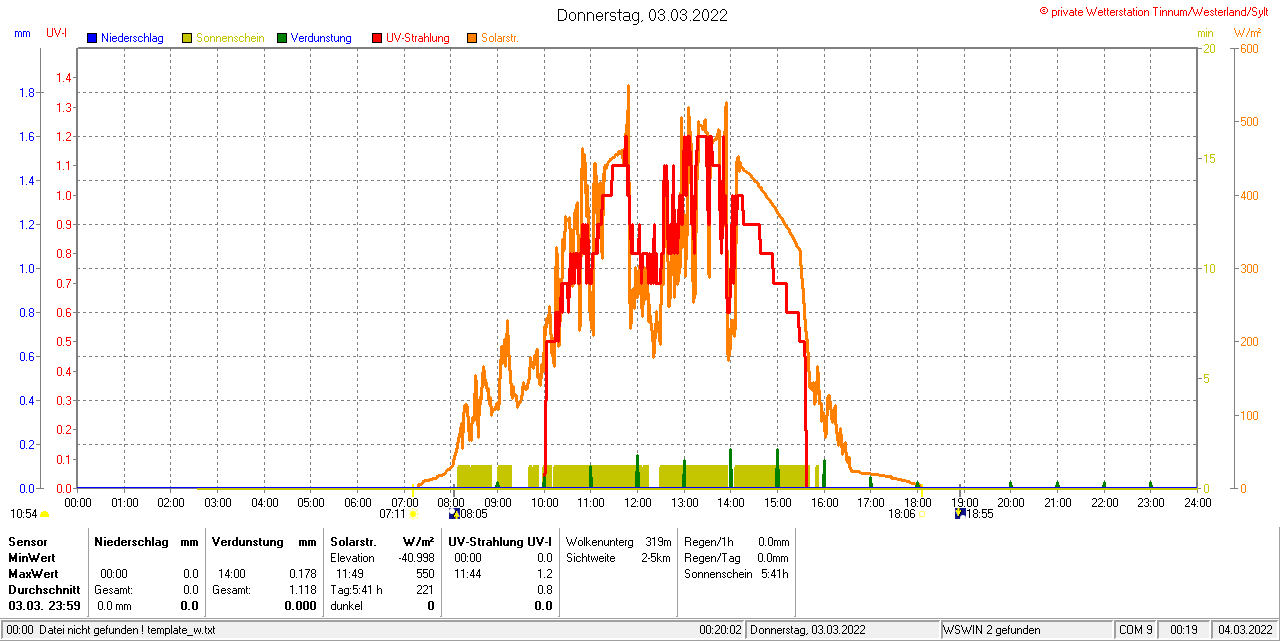Click the yellow Sonnenschein legend swatch

[x=187, y=38]
